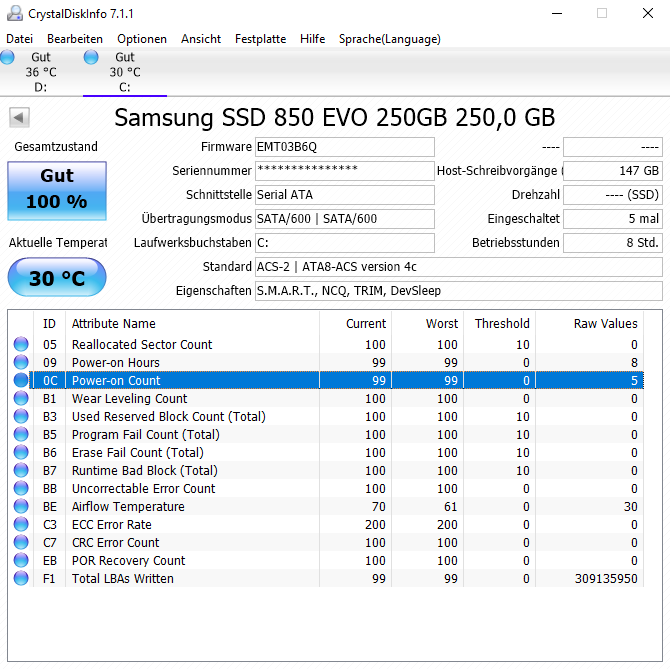Click the Drehzahl value ---- (SSD)
Image resolution: width=670 pixels, height=669 pixels.
pos(613,195)
